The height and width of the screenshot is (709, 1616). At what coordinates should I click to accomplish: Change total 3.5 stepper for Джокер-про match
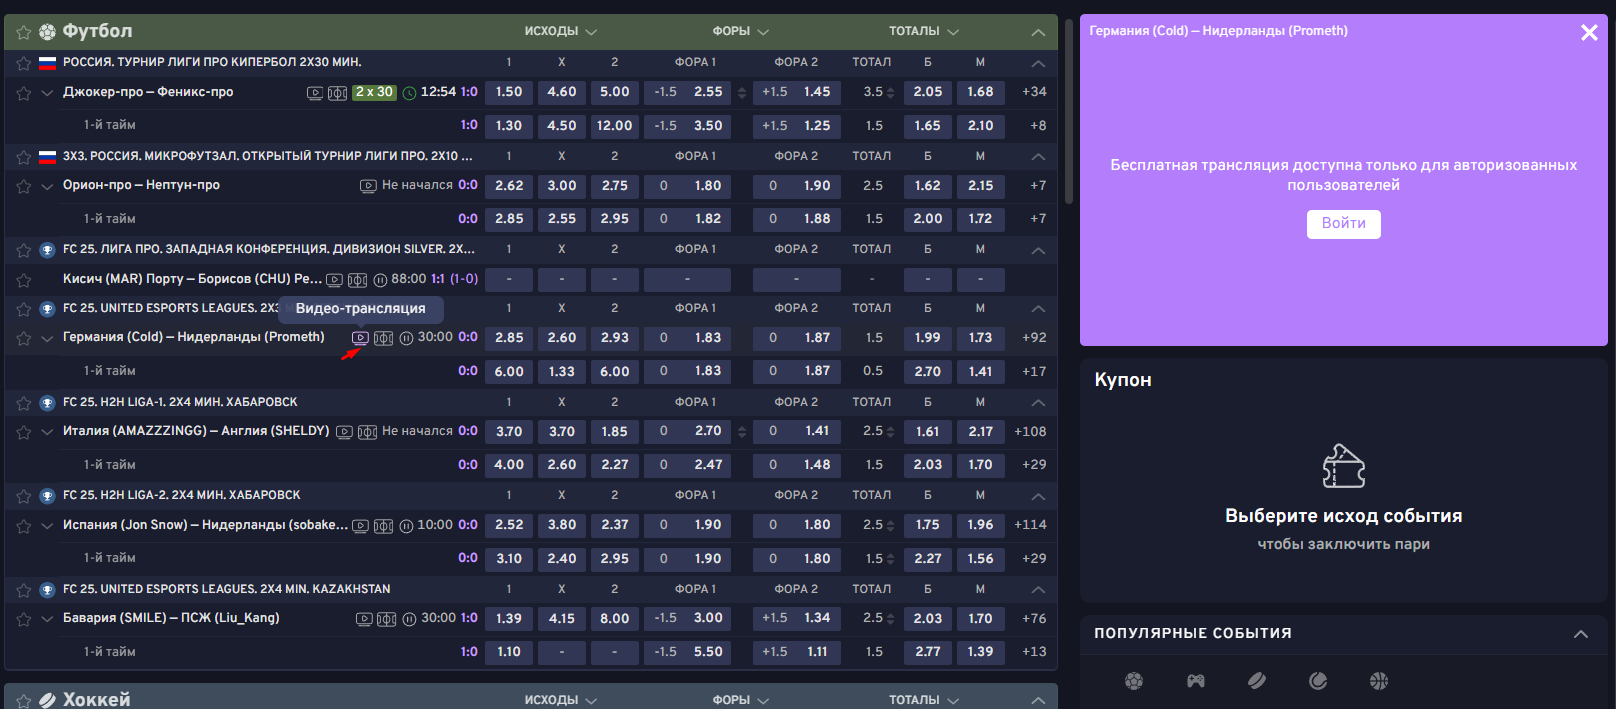click(890, 93)
